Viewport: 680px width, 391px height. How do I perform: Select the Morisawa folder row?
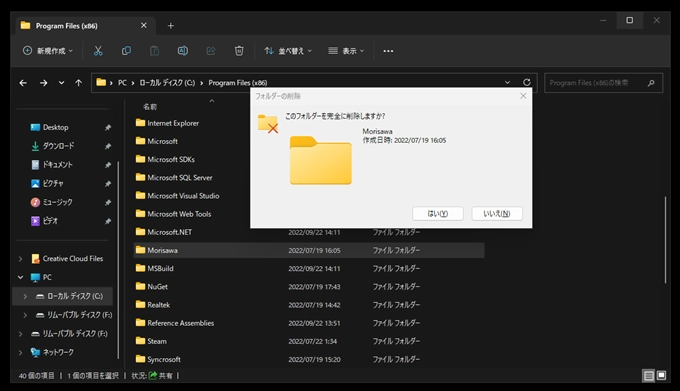(x=309, y=250)
